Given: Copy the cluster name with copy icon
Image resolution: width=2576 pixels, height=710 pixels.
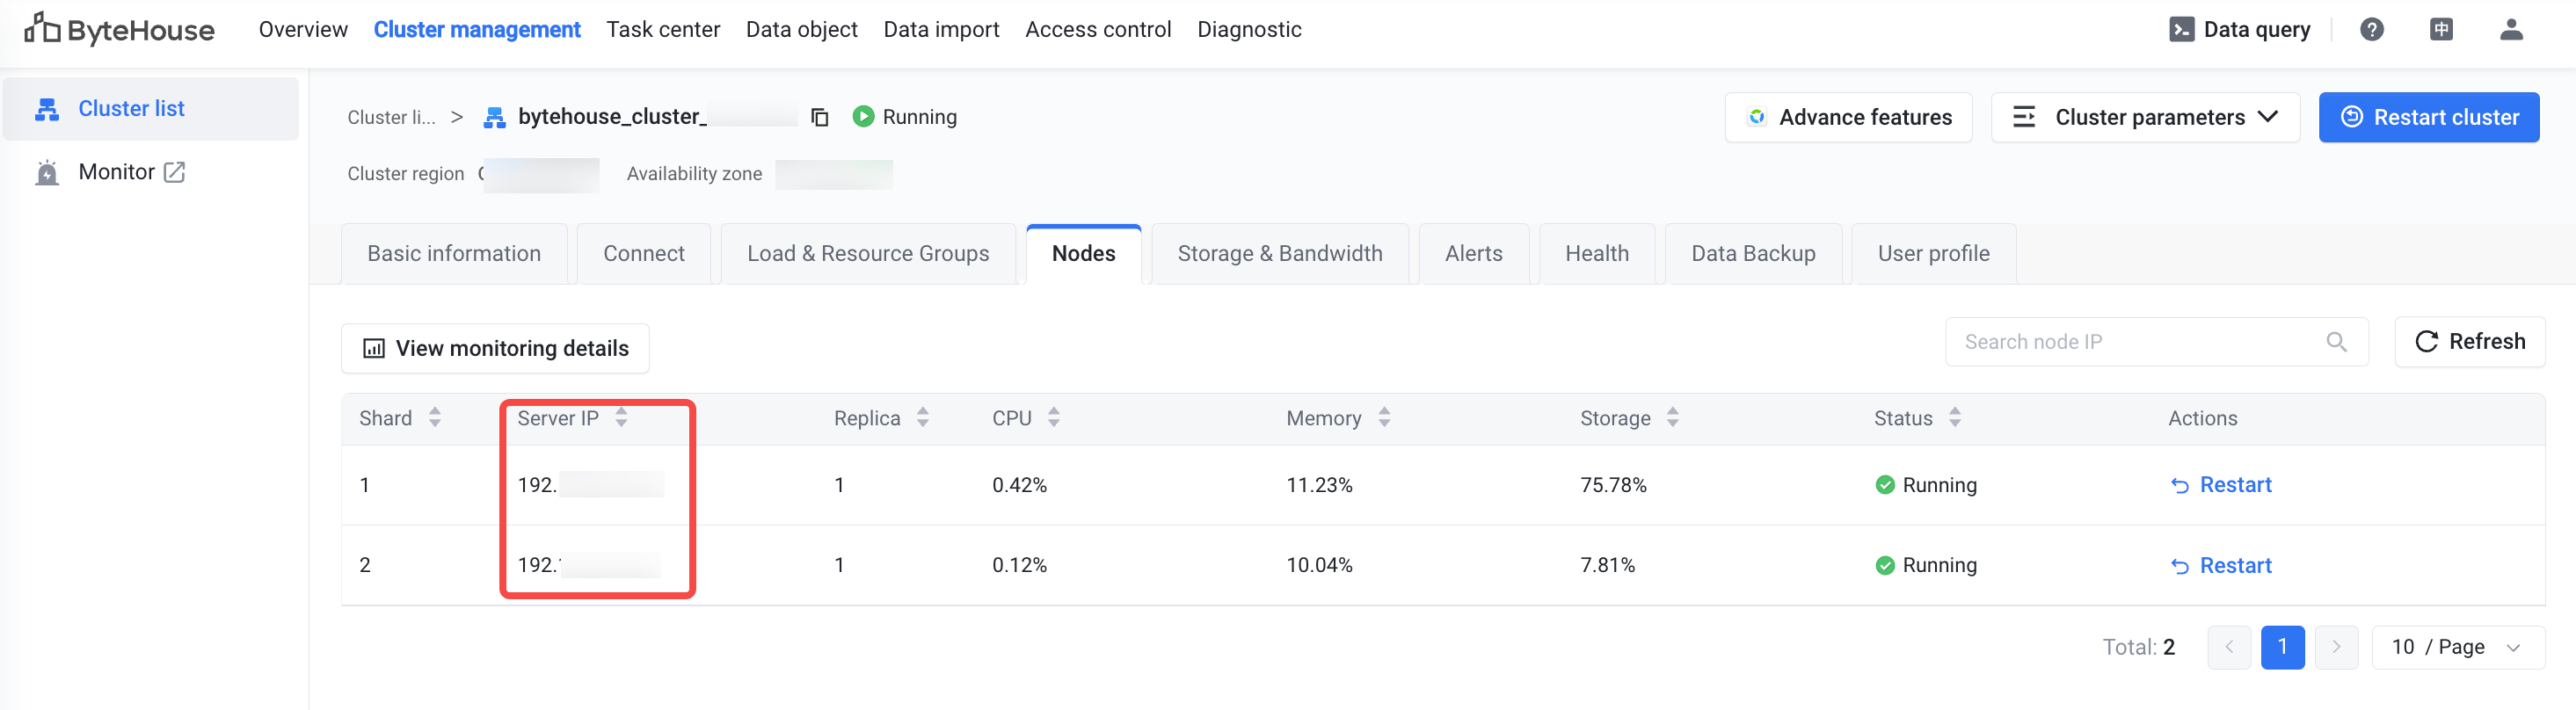Looking at the screenshot, I should [x=820, y=117].
